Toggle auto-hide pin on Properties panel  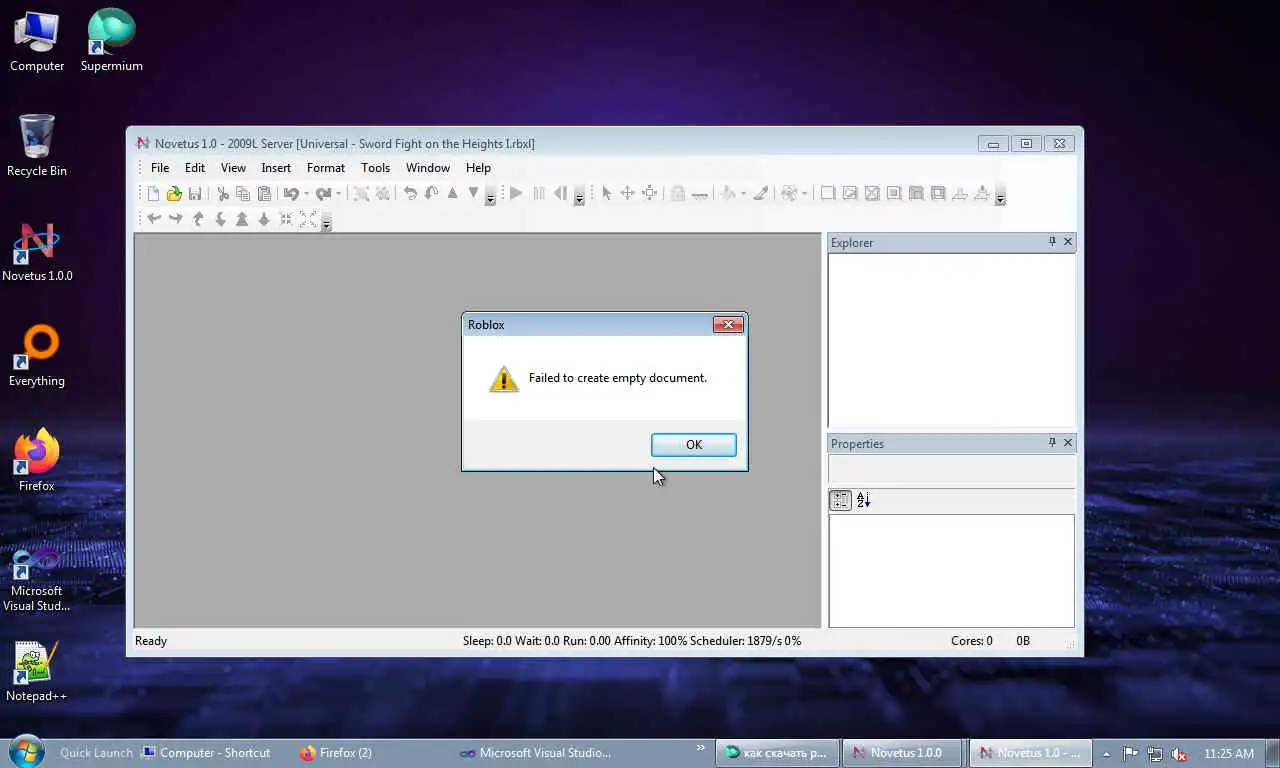point(1052,443)
